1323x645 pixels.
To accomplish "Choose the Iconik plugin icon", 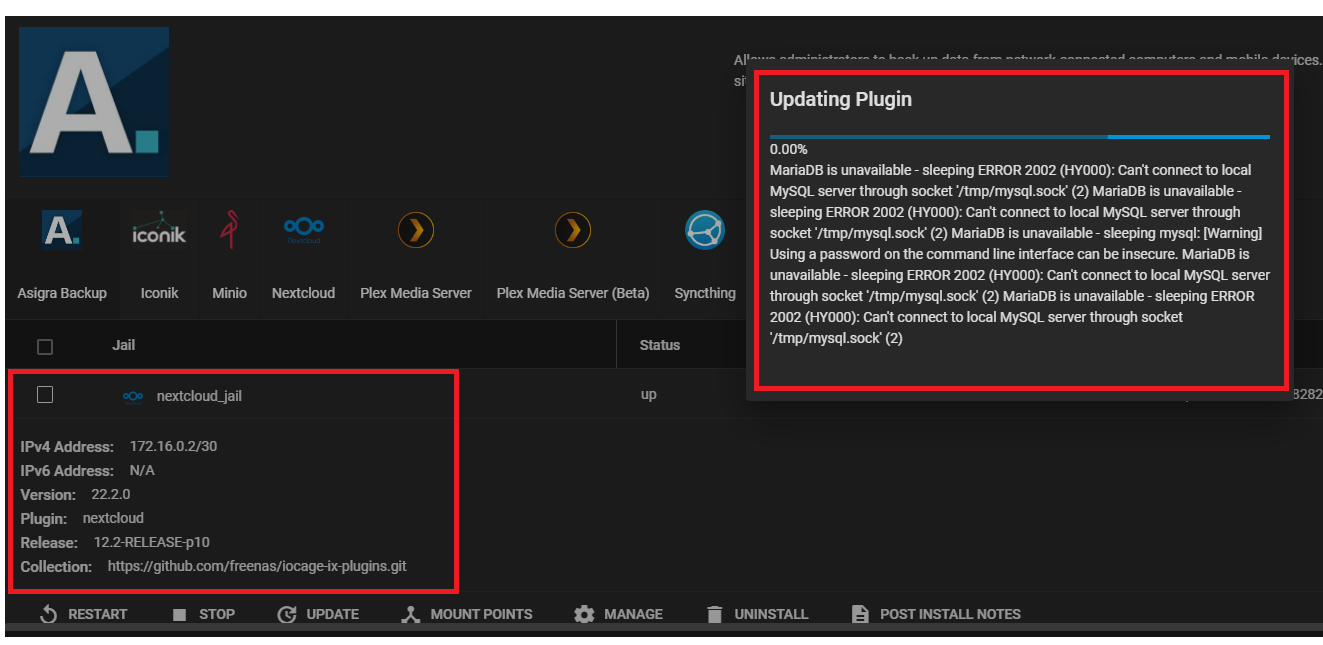I will point(159,232).
